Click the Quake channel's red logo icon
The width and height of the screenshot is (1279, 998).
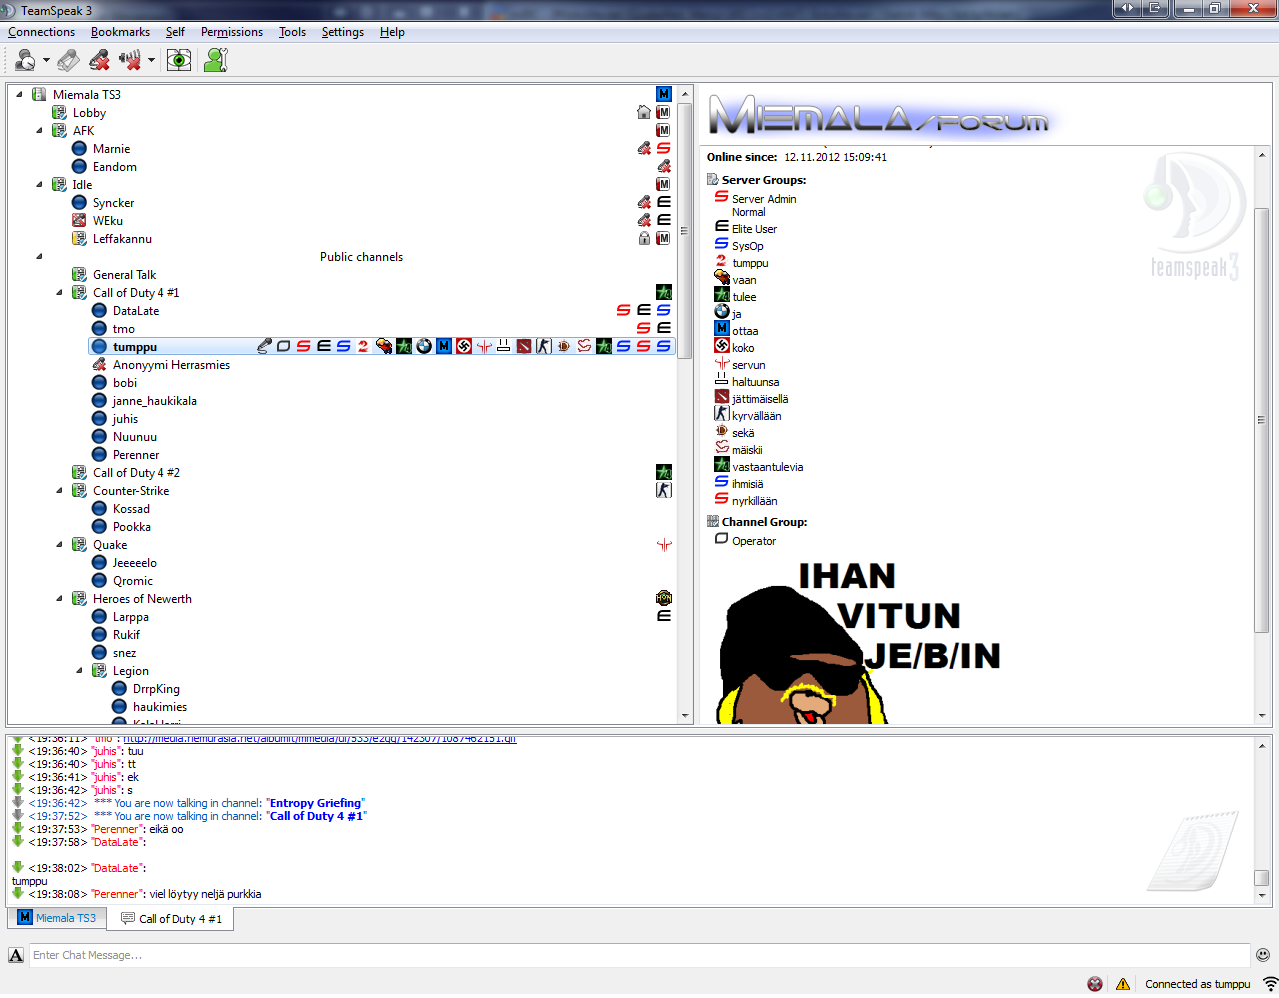tap(664, 545)
